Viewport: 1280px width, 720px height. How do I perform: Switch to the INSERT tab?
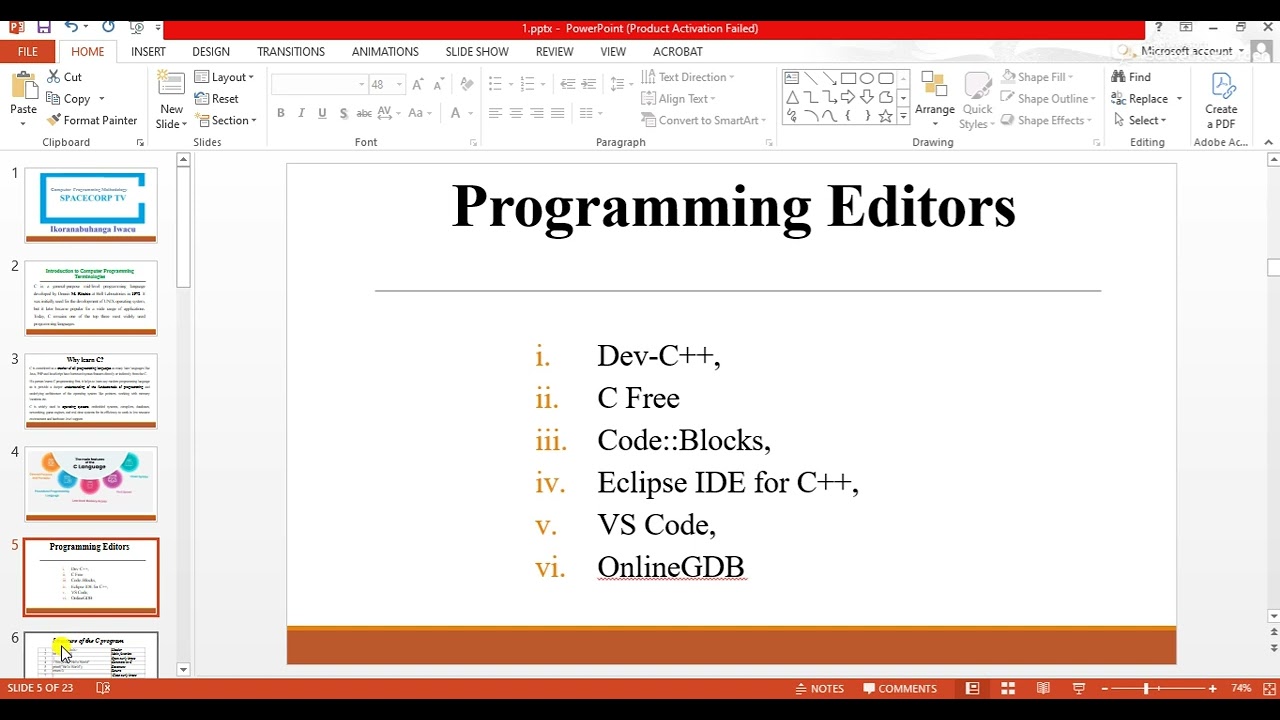148,52
